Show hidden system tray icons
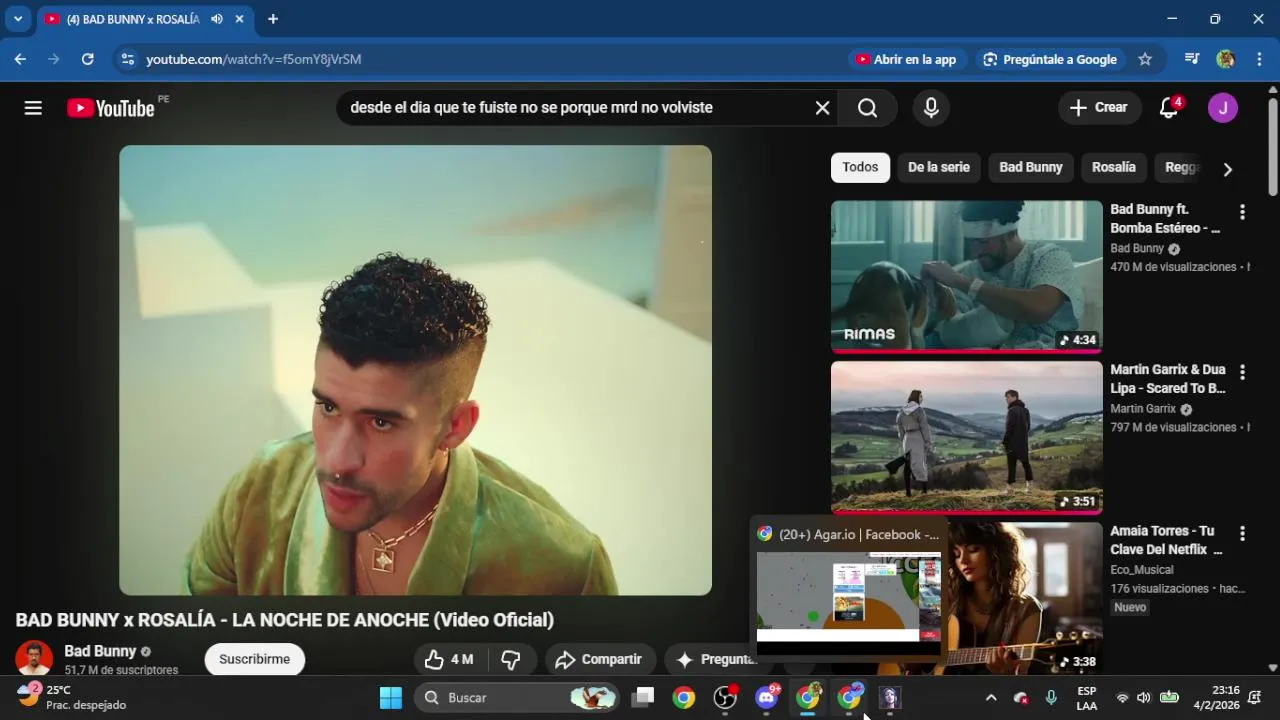 click(991, 698)
